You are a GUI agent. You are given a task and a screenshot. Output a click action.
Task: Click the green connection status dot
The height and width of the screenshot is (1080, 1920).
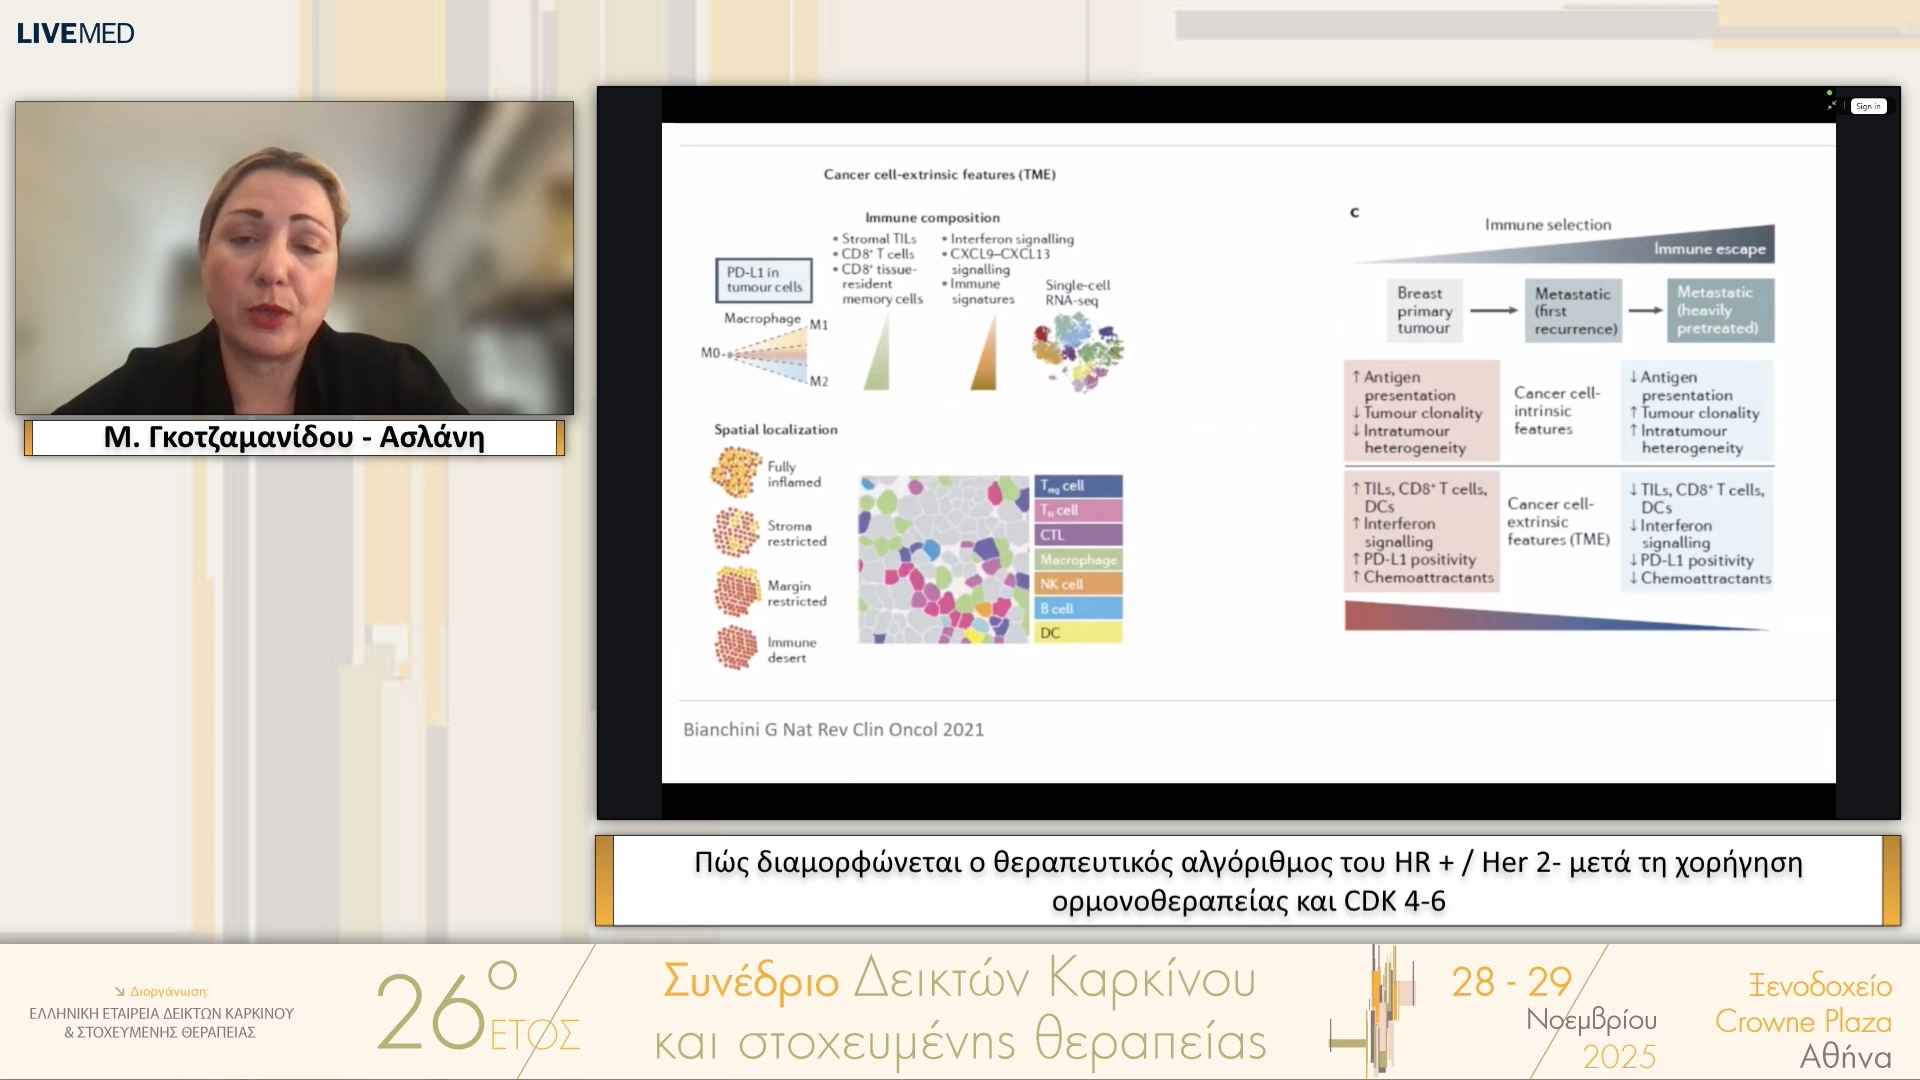(x=1830, y=91)
